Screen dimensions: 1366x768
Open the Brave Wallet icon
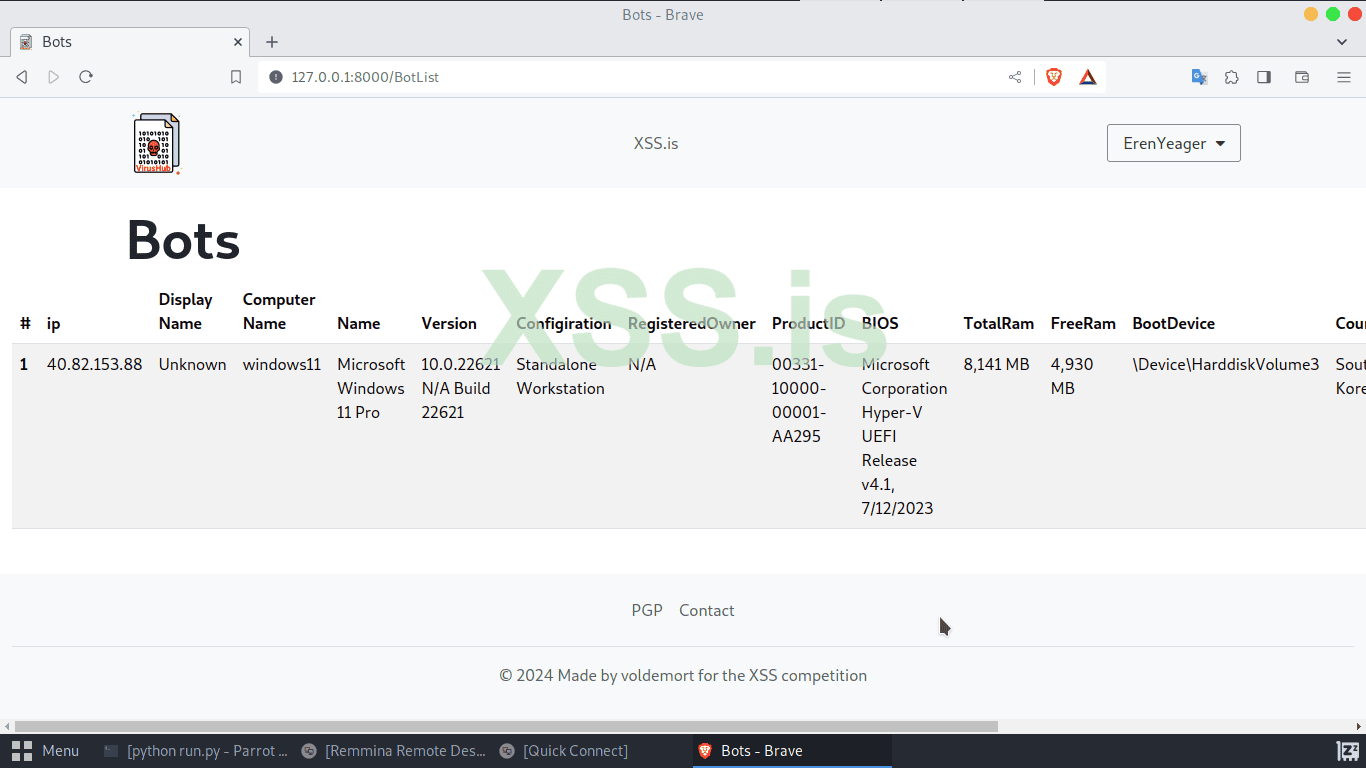[1301, 76]
